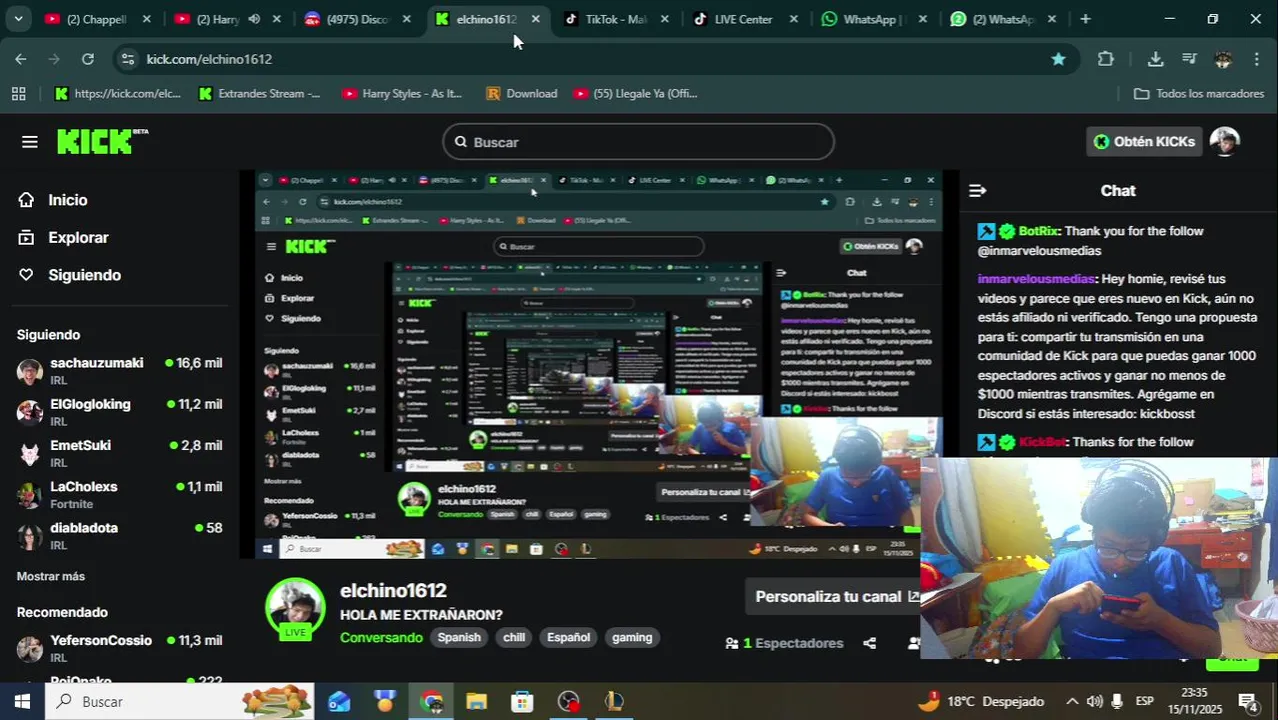Reload the page
The image size is (1278, 720).
click(88, 59)
